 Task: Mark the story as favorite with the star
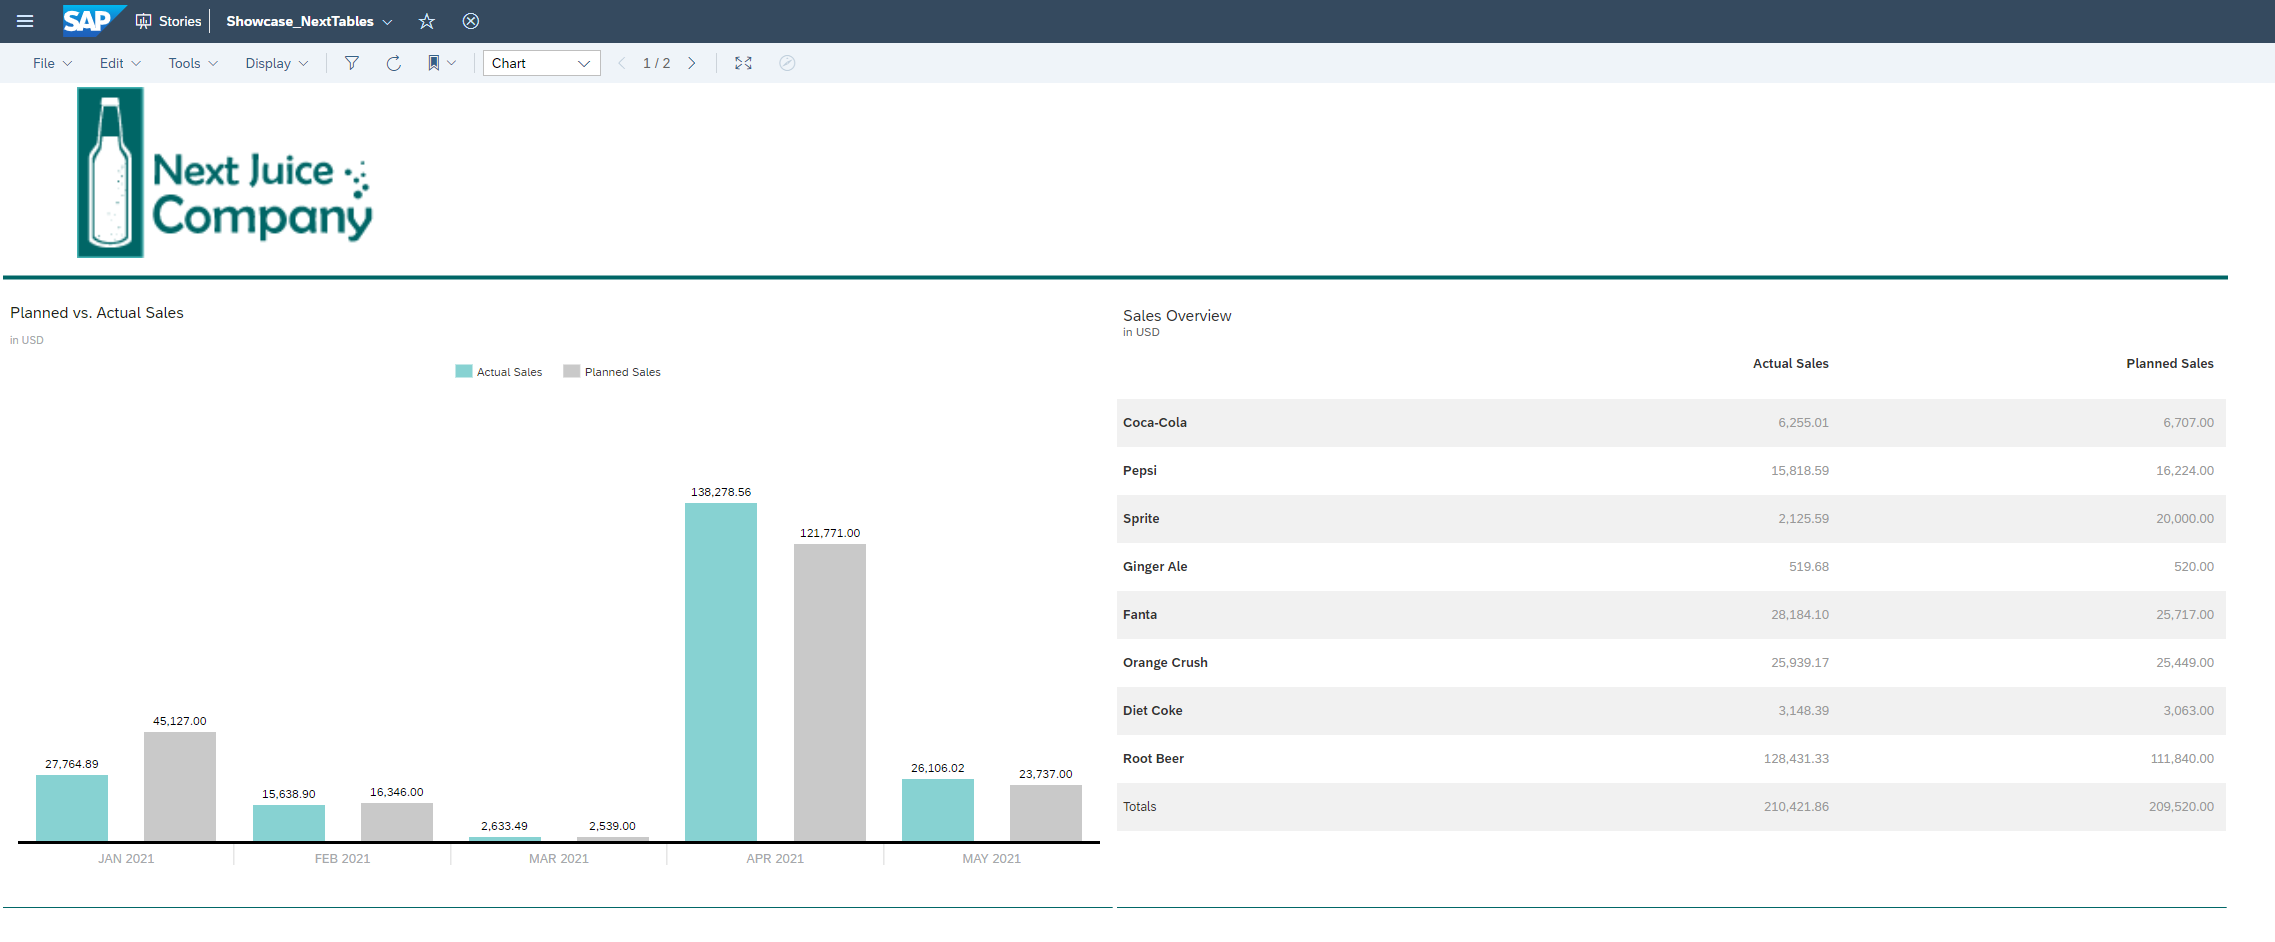427,21
